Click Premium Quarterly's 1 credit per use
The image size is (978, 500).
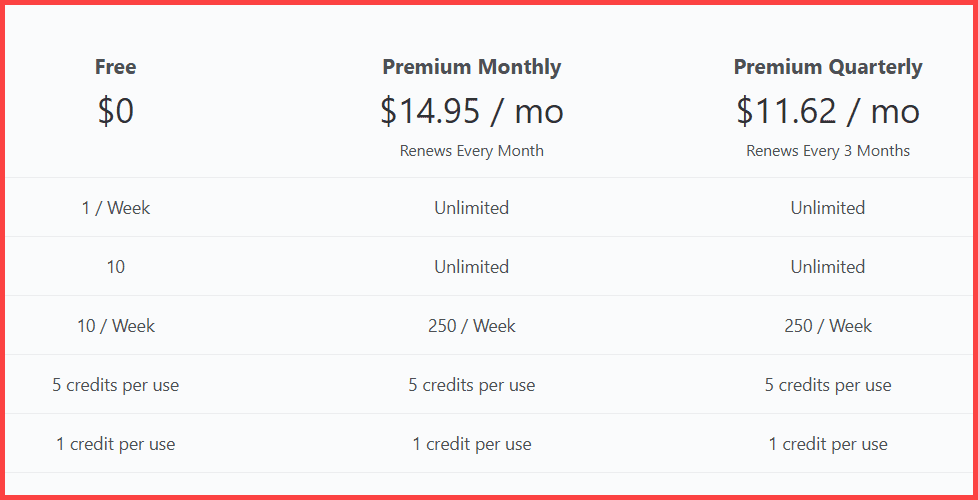[x=827, y=444]
